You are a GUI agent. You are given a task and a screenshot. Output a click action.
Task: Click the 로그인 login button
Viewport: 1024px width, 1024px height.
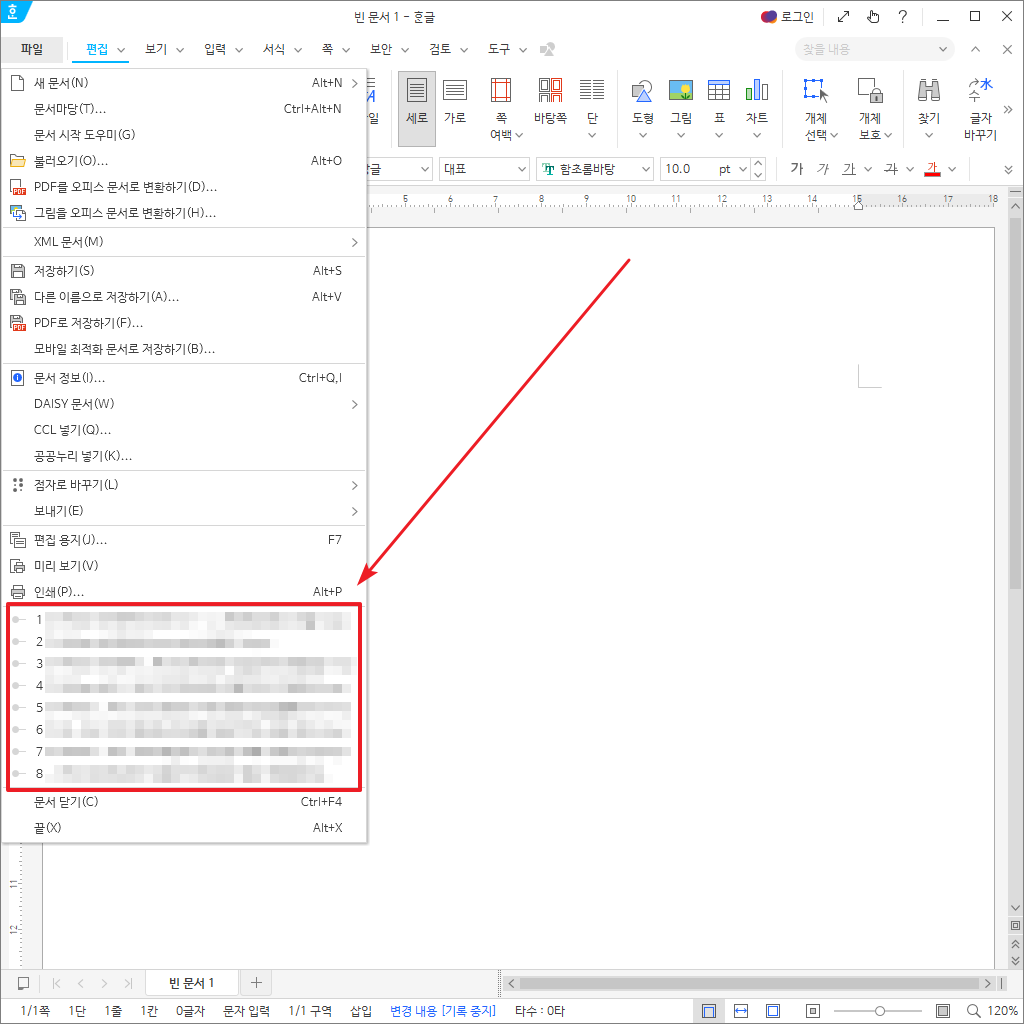(788, 17)
